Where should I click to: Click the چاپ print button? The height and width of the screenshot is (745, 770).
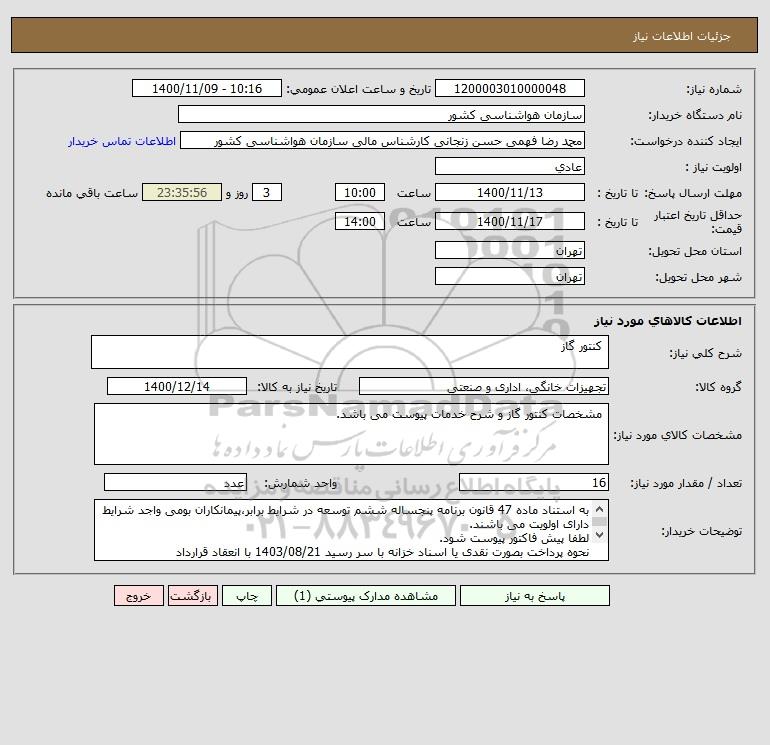247,596
